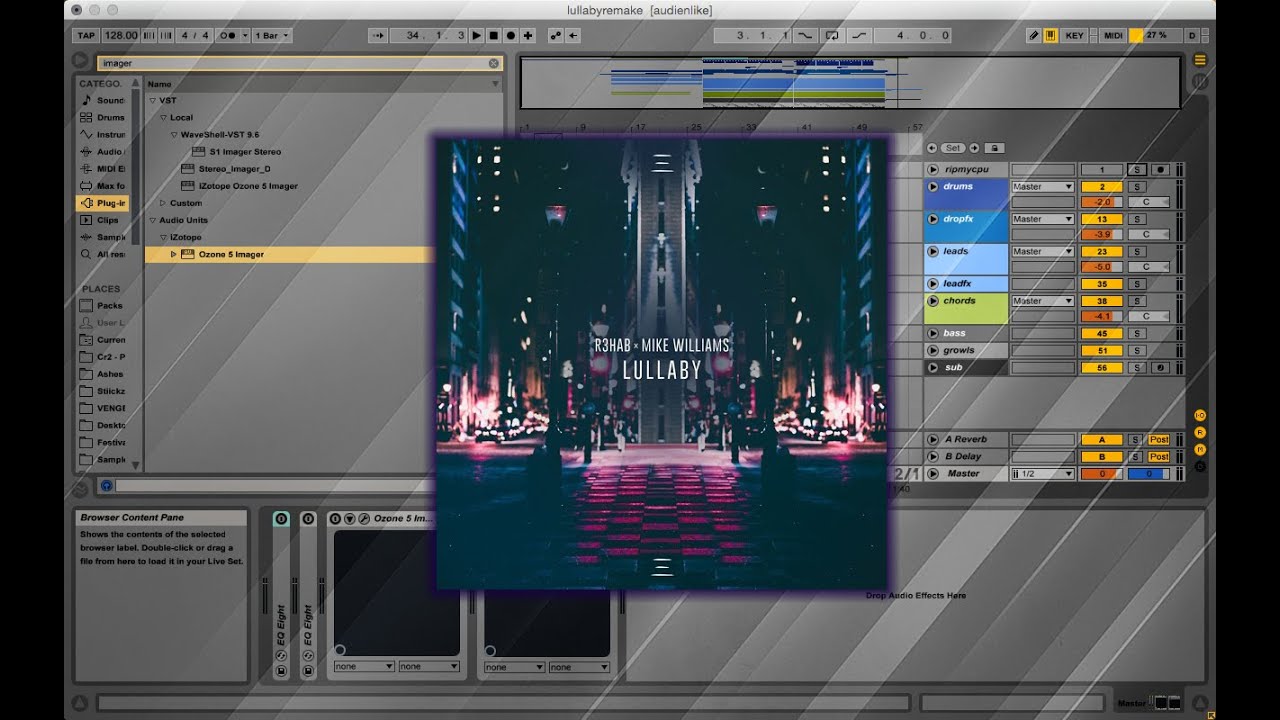Clear the imager search field
The image size is (1280, 720).
click(x=493, y=63)
